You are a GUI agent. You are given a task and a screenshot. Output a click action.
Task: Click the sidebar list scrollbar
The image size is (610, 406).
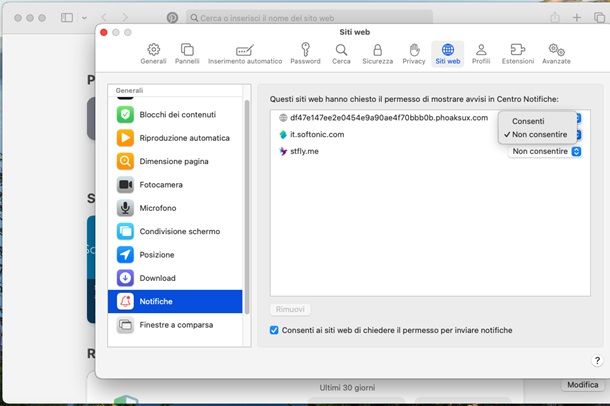coord(247,206)
